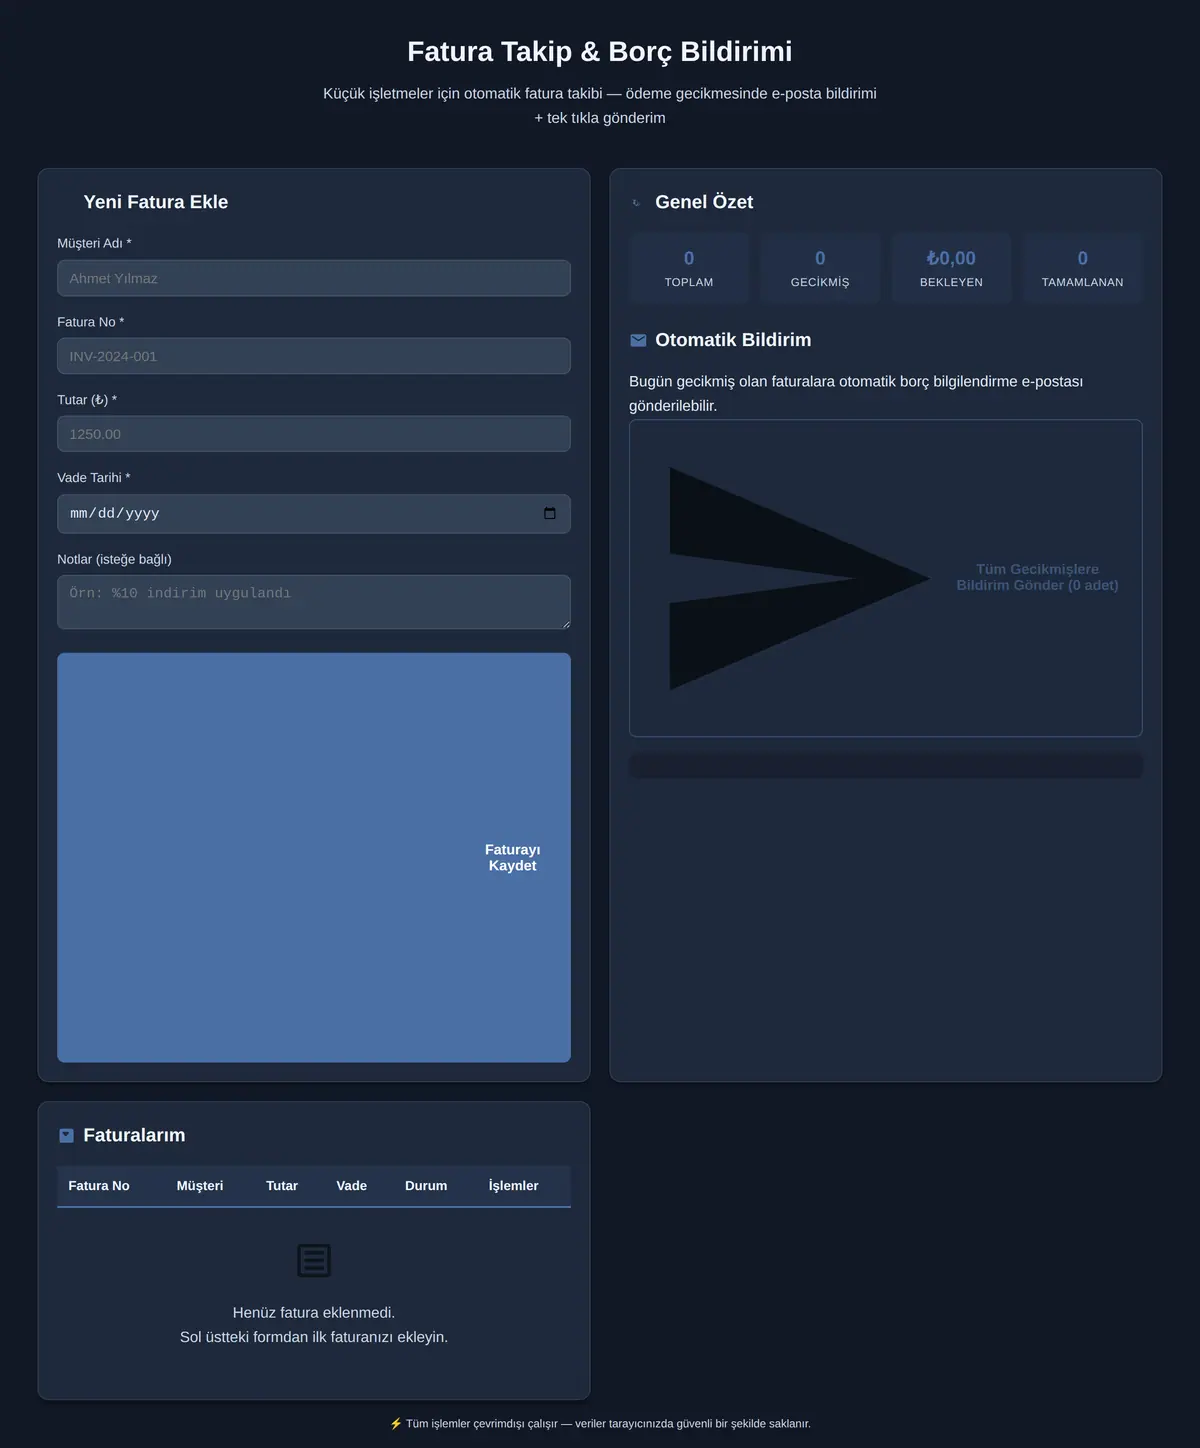Click the Tutar column header in table
This screenshot has height=1448, width=1200.
point(282,1185)
